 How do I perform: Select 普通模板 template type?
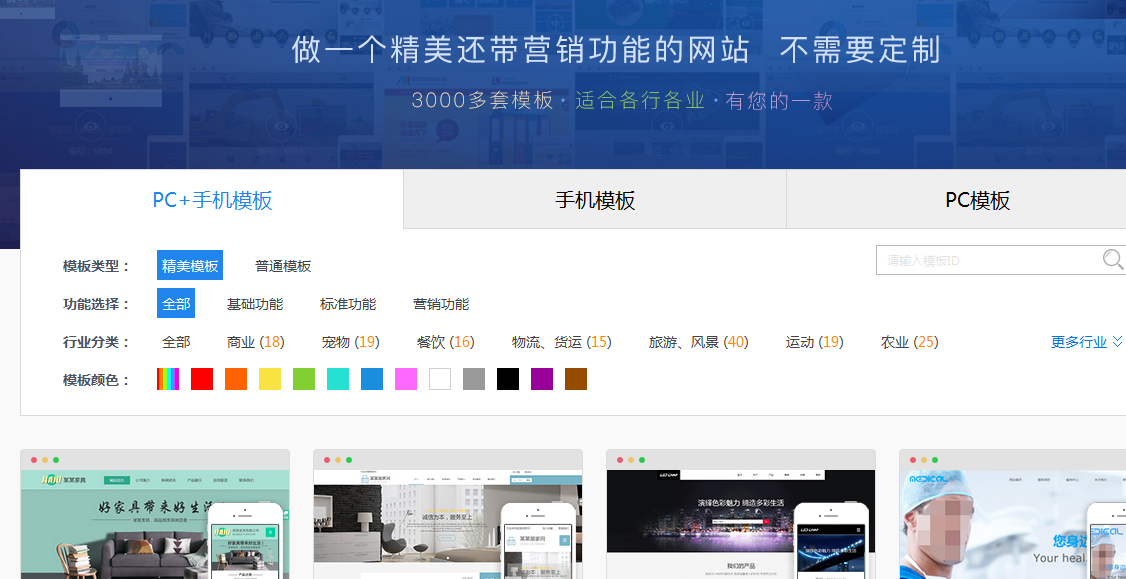pos(283,266)
